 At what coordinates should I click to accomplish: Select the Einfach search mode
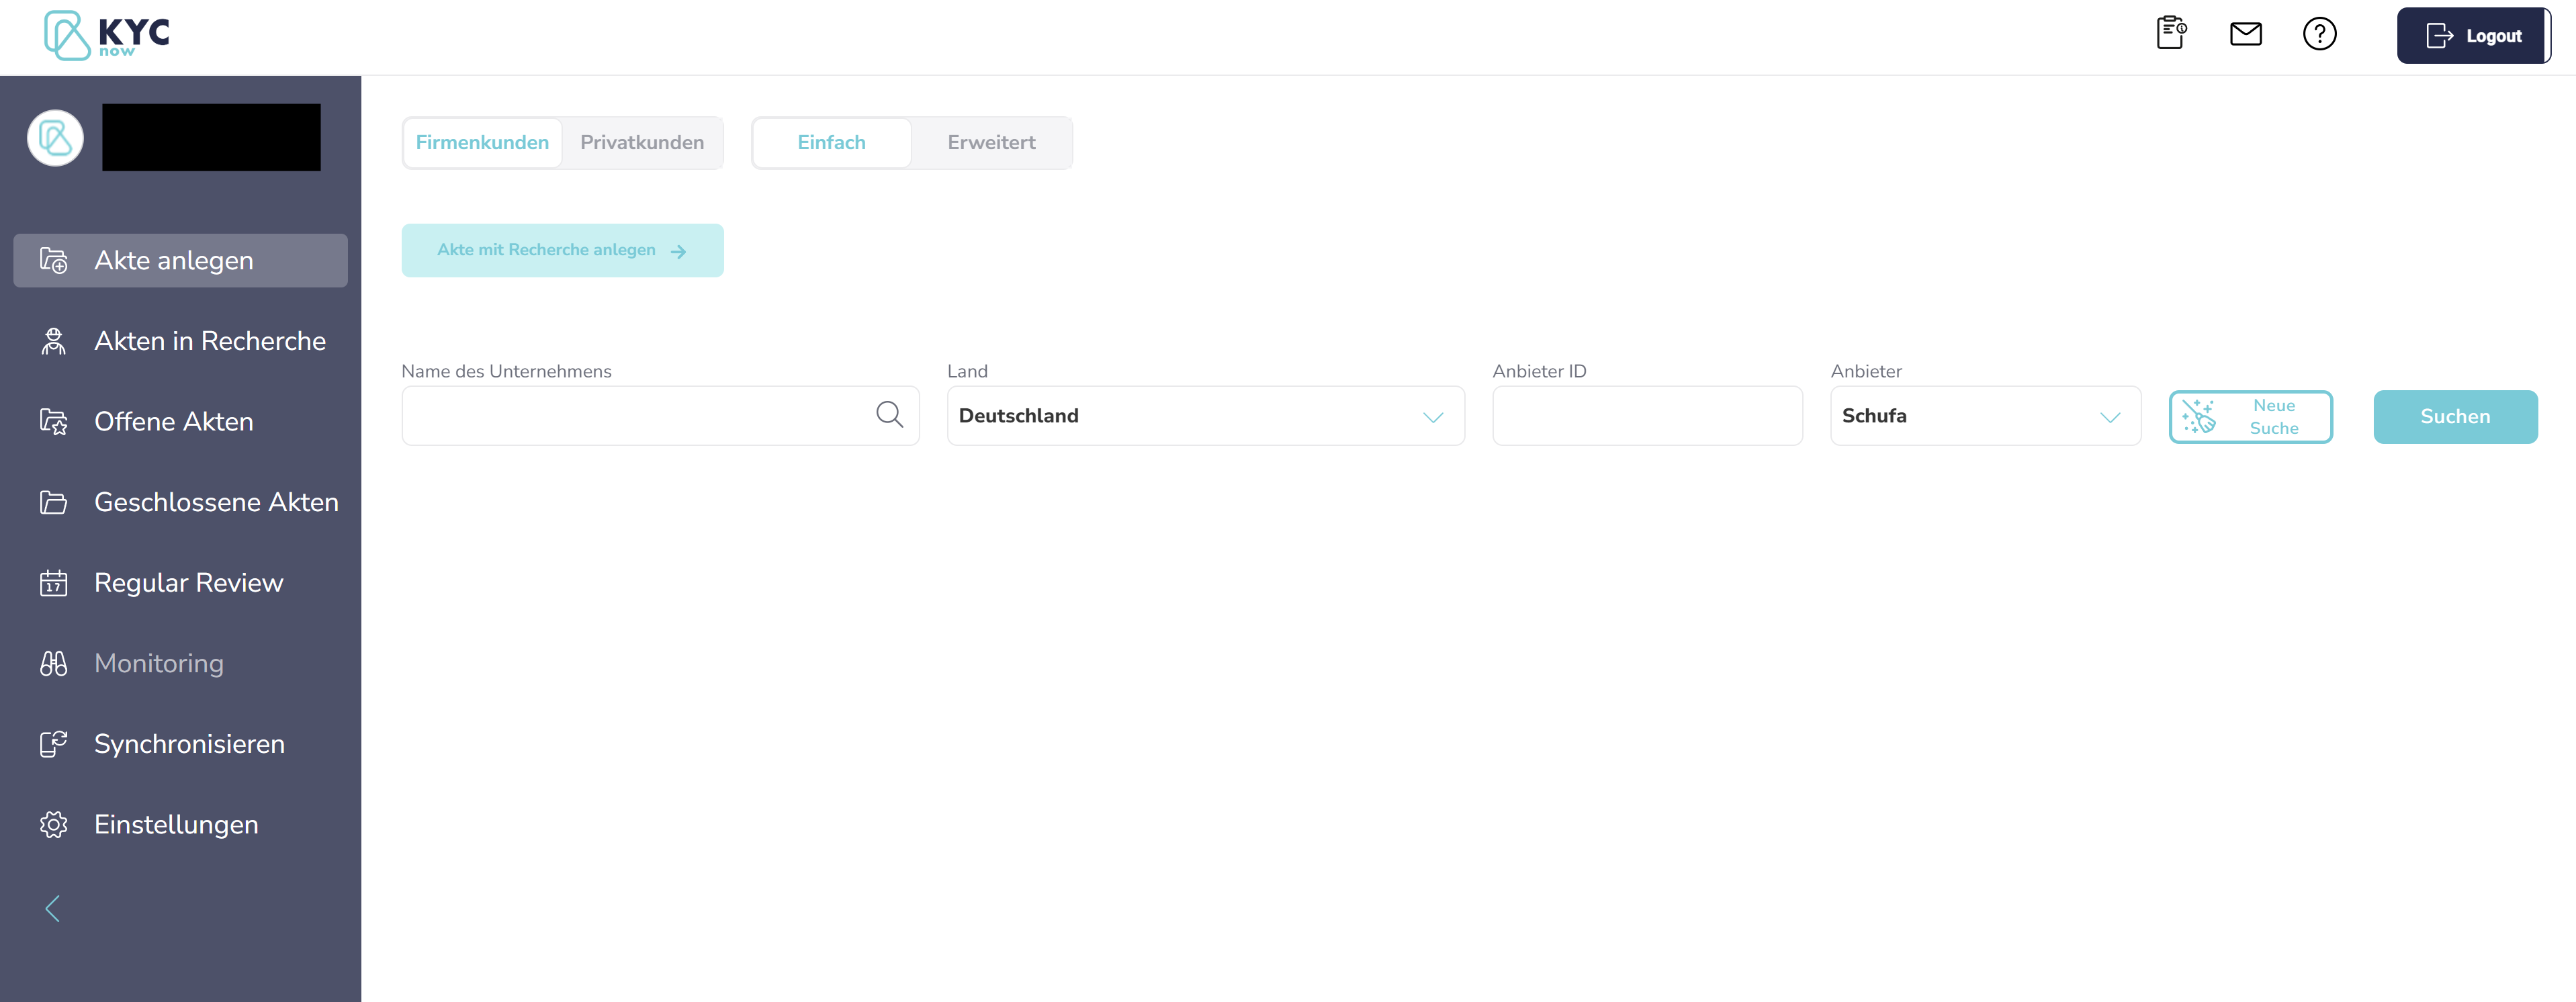click(x=832, y=143)
